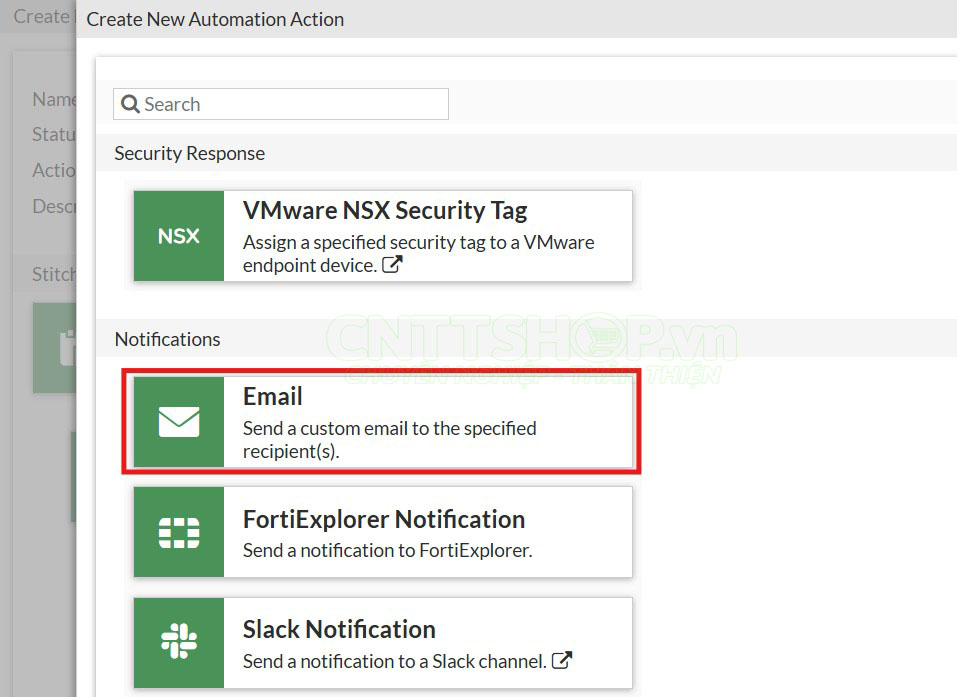Pick the Slack Notification title

point(339,629)
